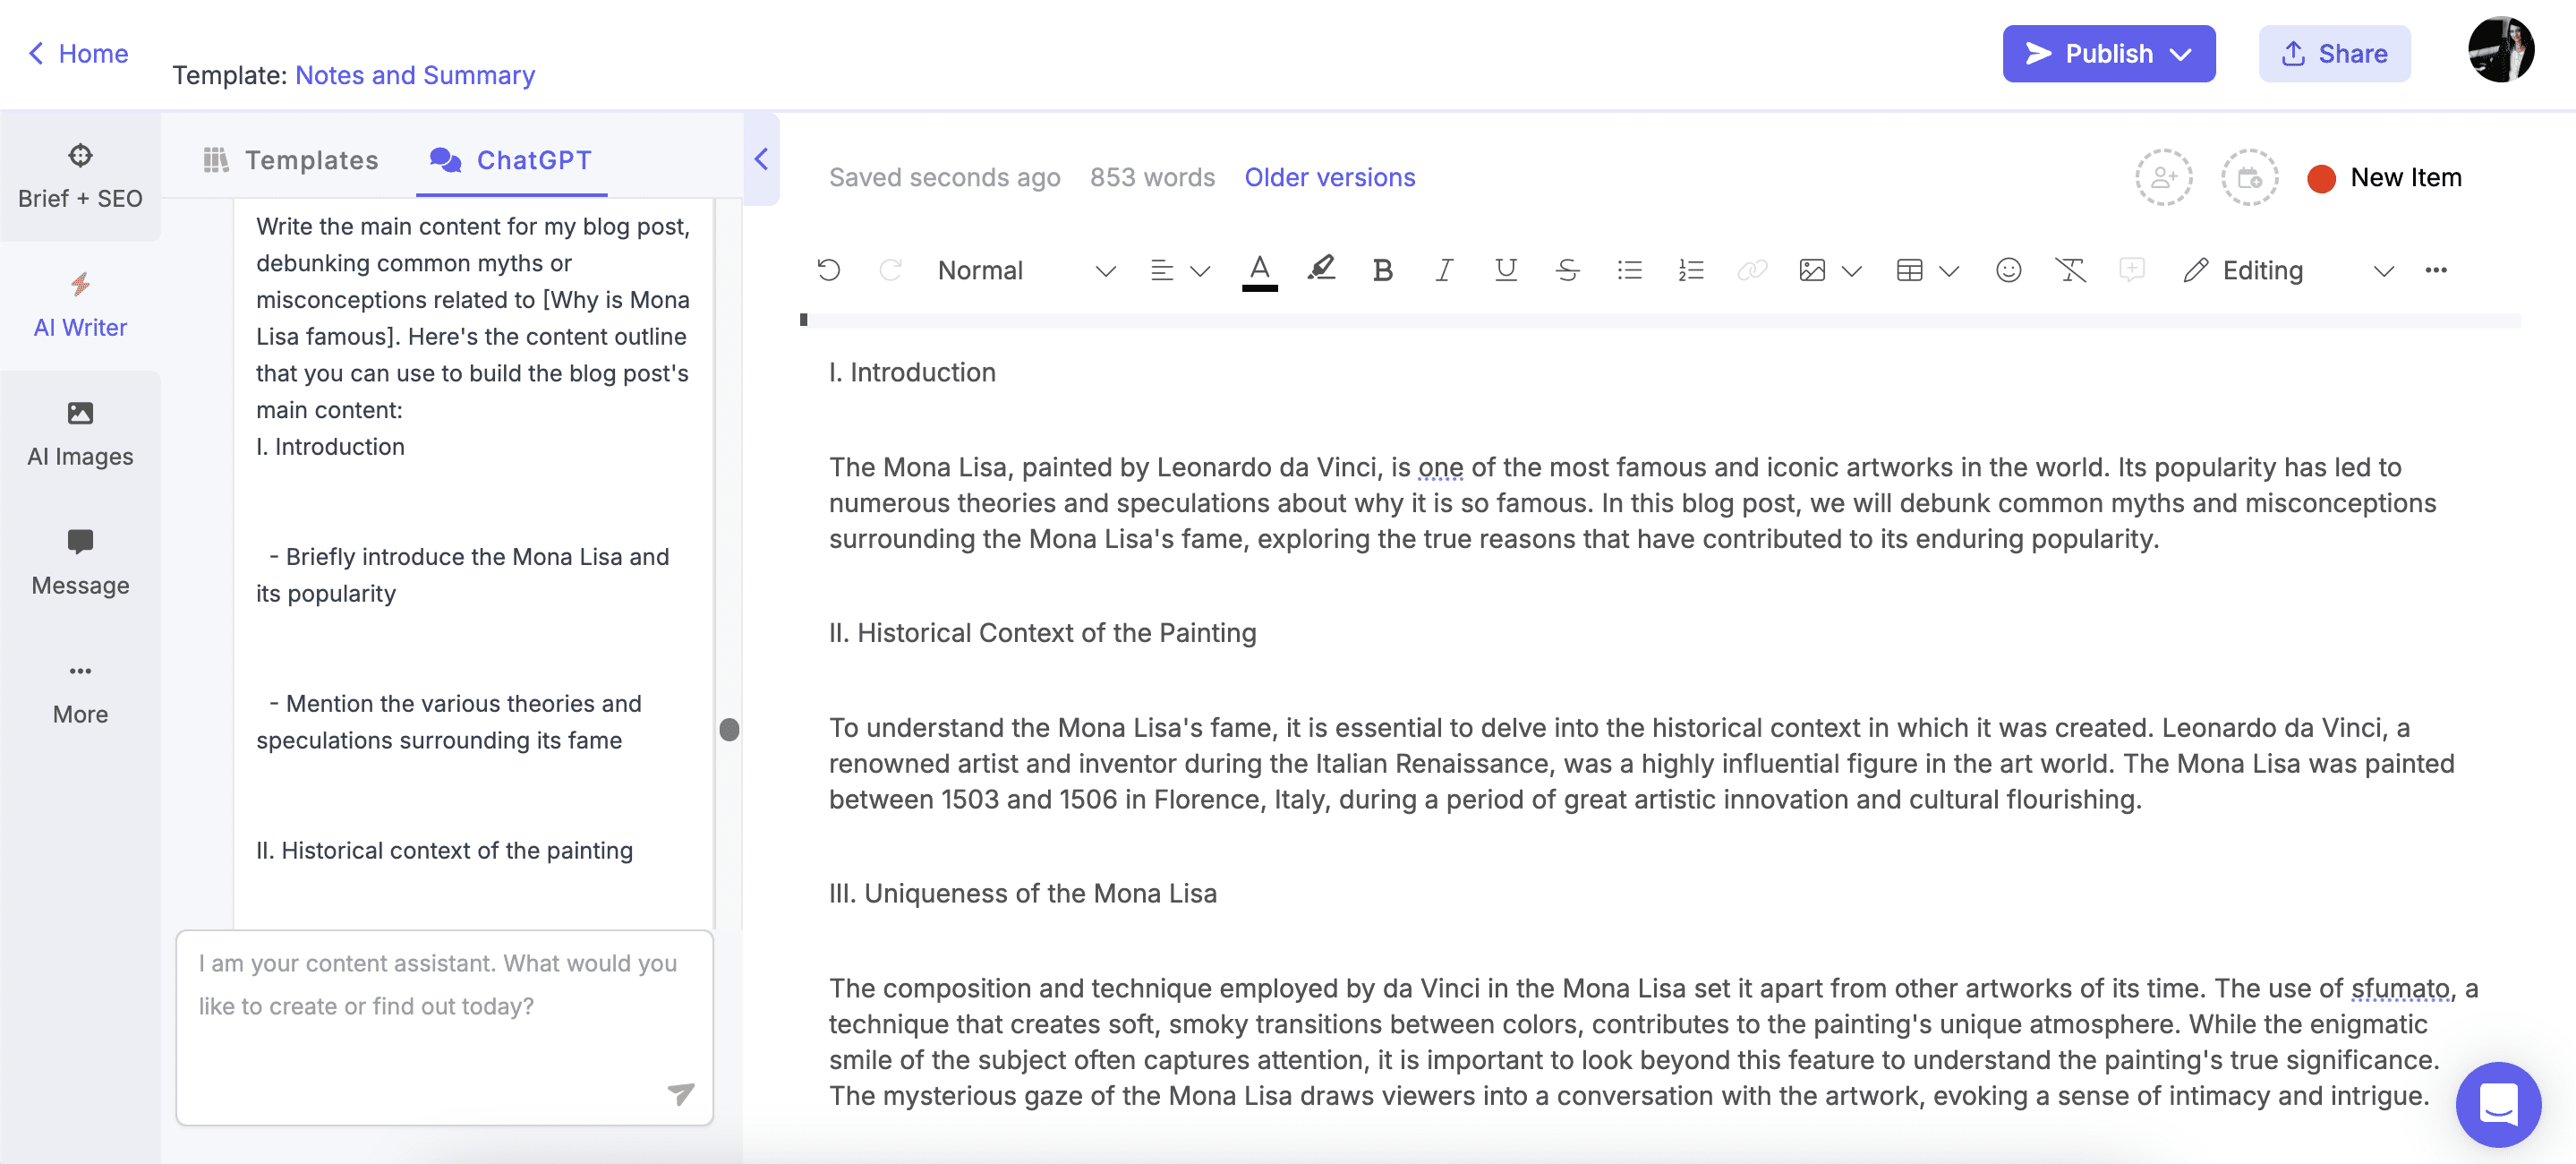Open the support chat bubble
Screen dimensions: 2576x1164
(x=2498, y=1104)
